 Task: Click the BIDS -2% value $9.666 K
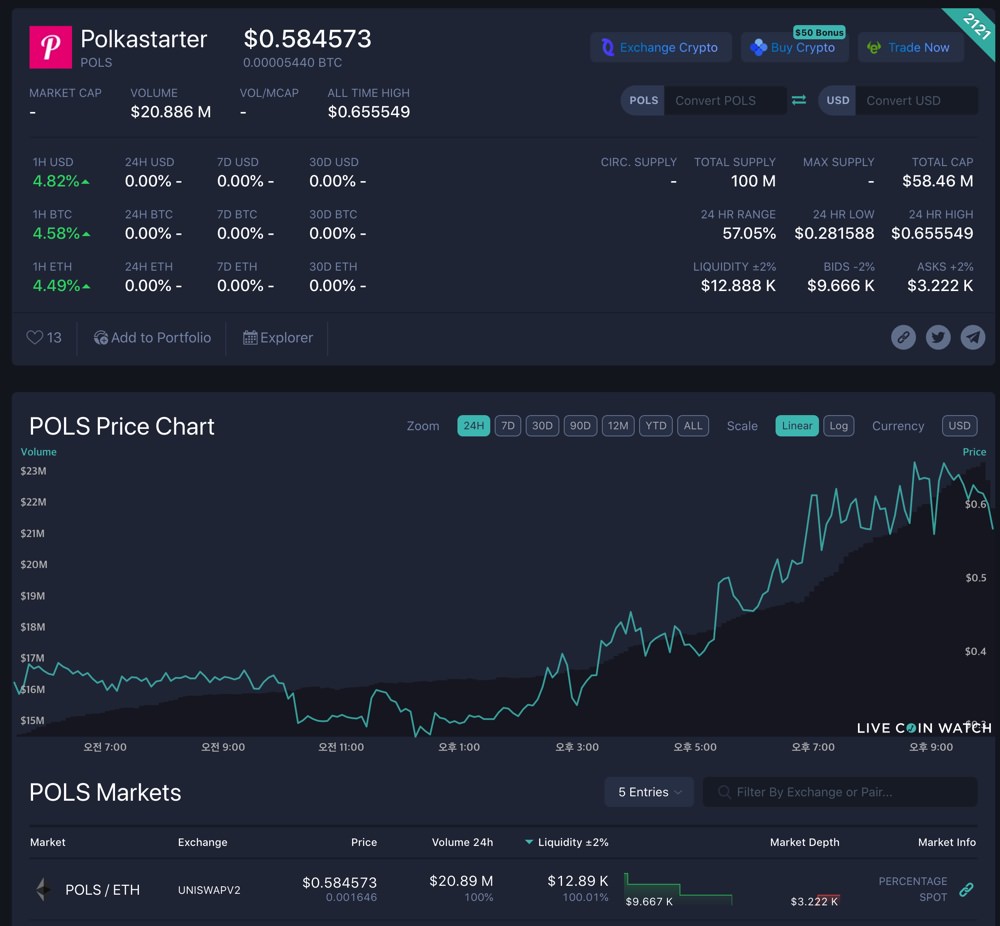tap(841, 286)
